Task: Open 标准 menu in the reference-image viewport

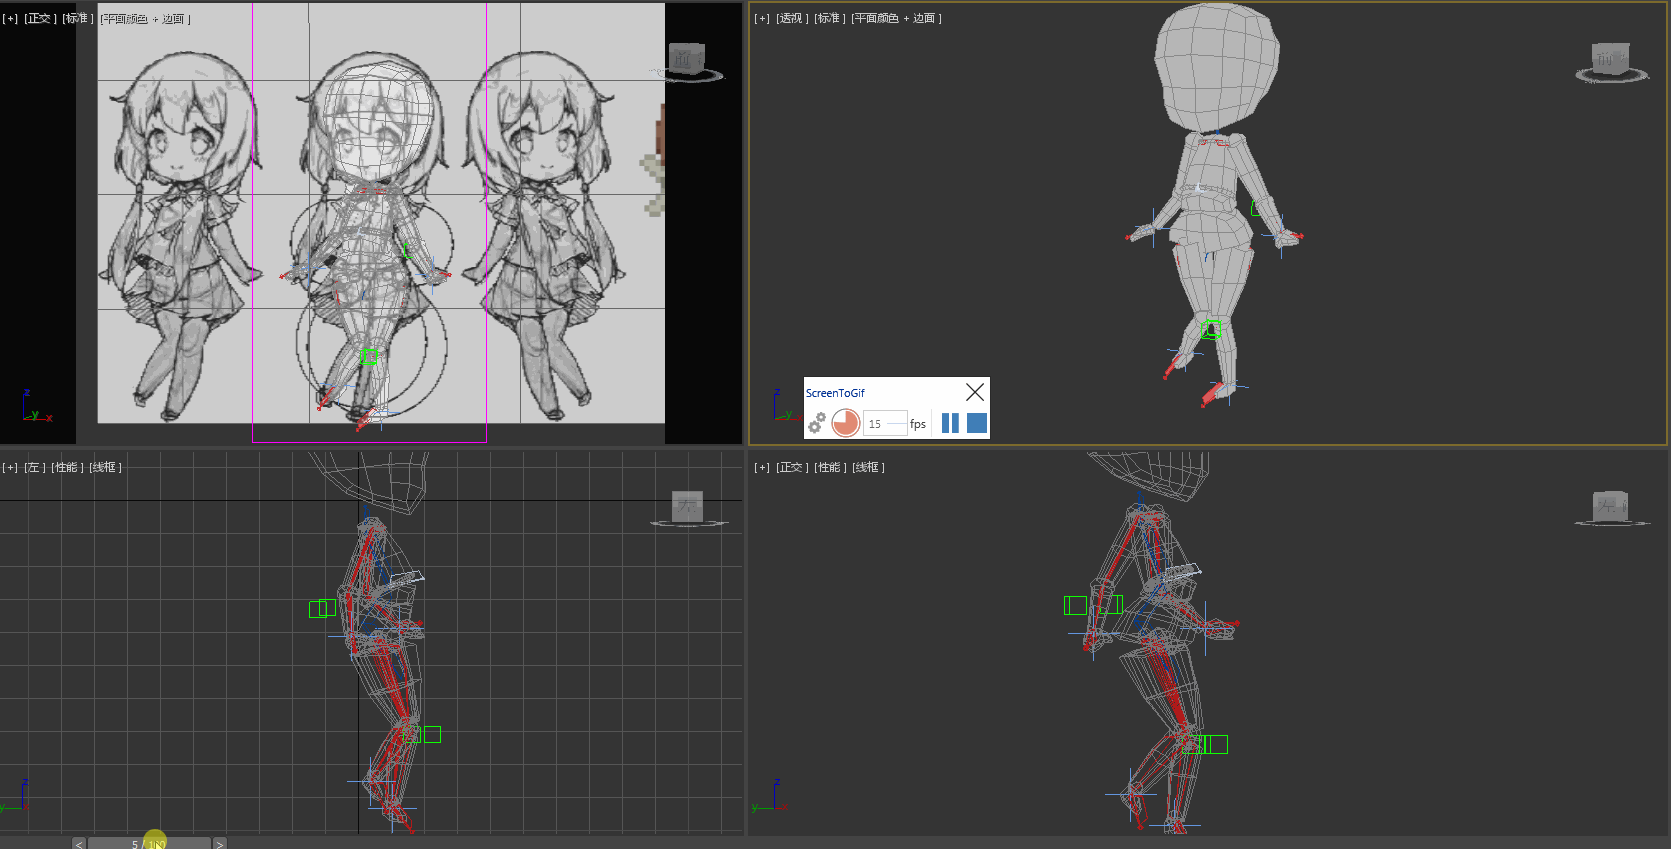Action: pyautogui.click(x=77, y=18)
